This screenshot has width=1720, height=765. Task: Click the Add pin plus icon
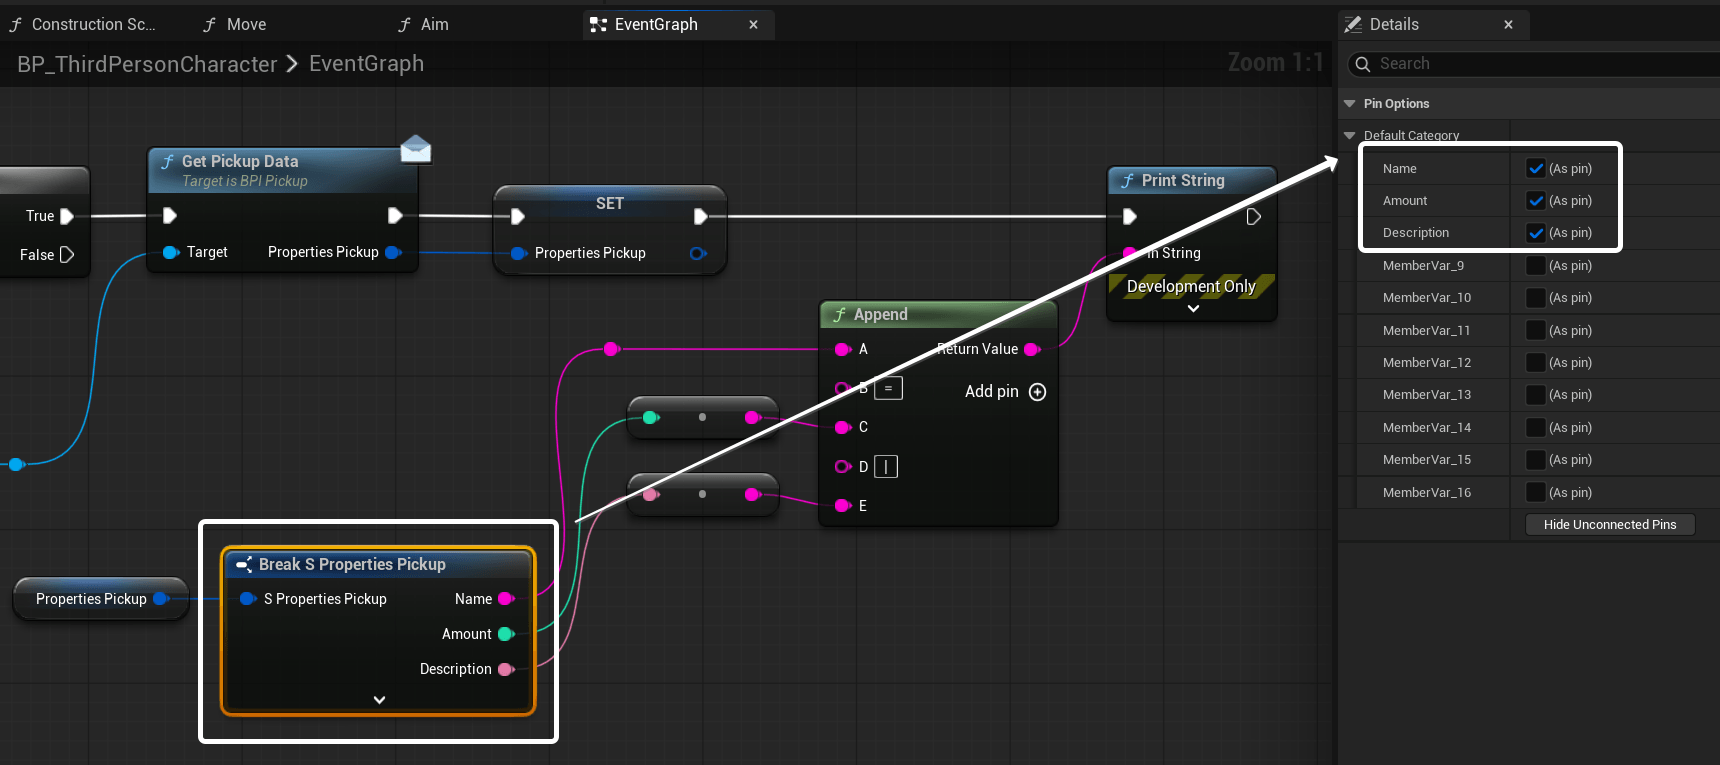point(1037,392)
